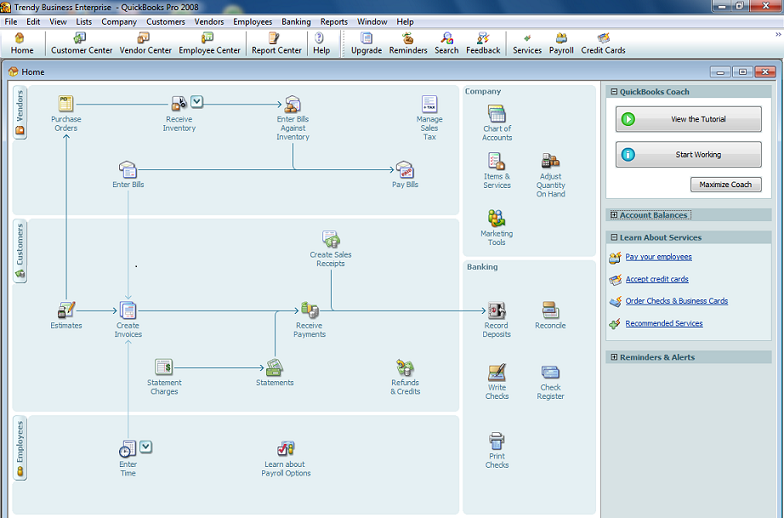Expand the Reminders & Alerts section

click(x=614, y=357)
